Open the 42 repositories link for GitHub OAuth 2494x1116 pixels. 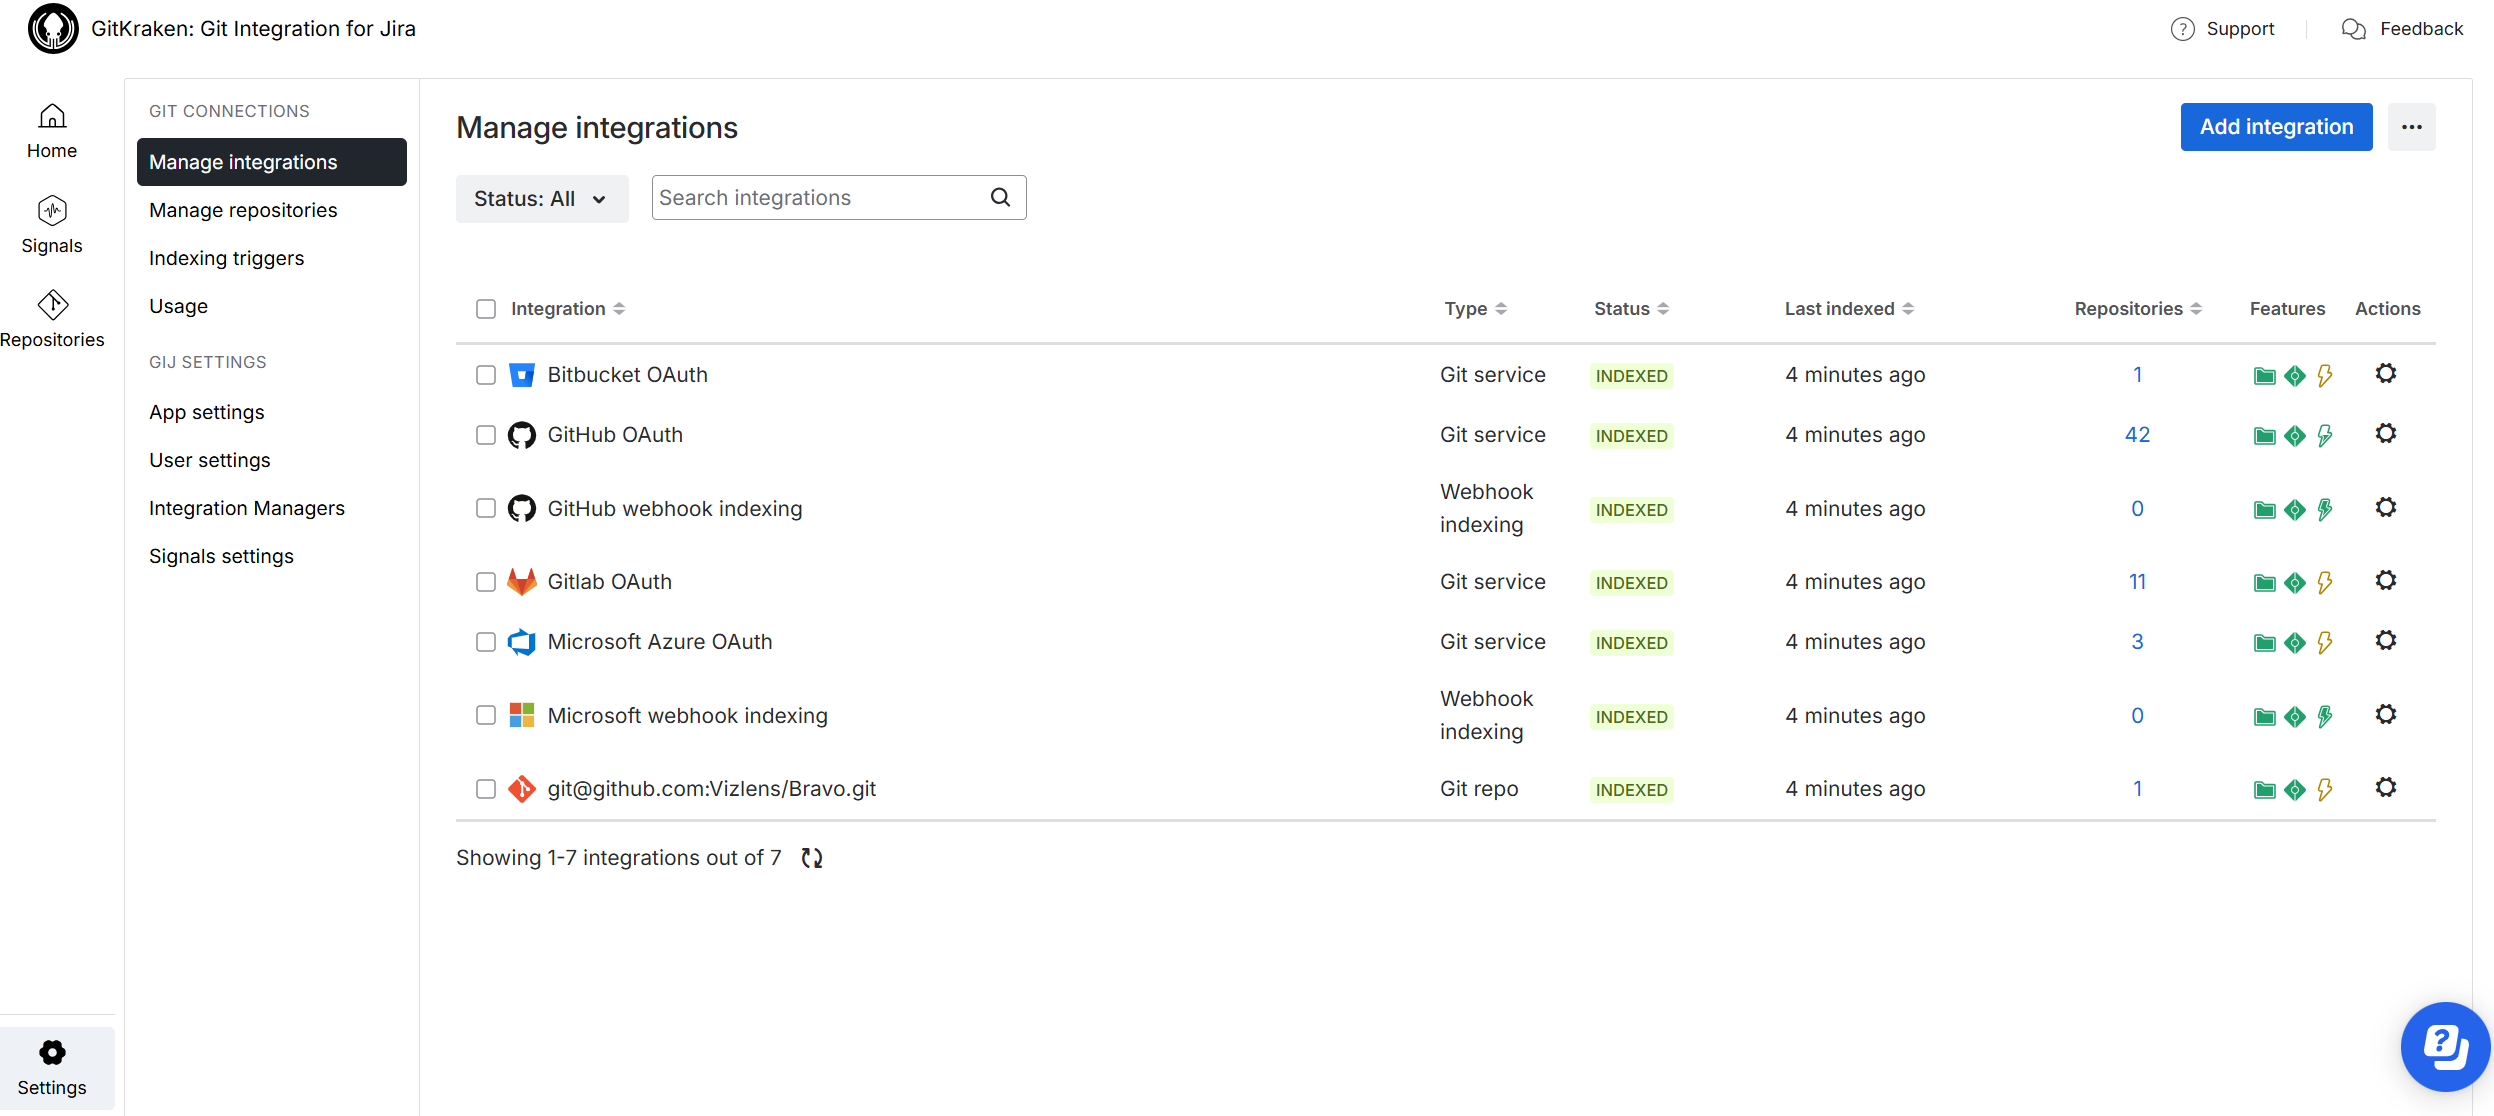click(2137, 435)
